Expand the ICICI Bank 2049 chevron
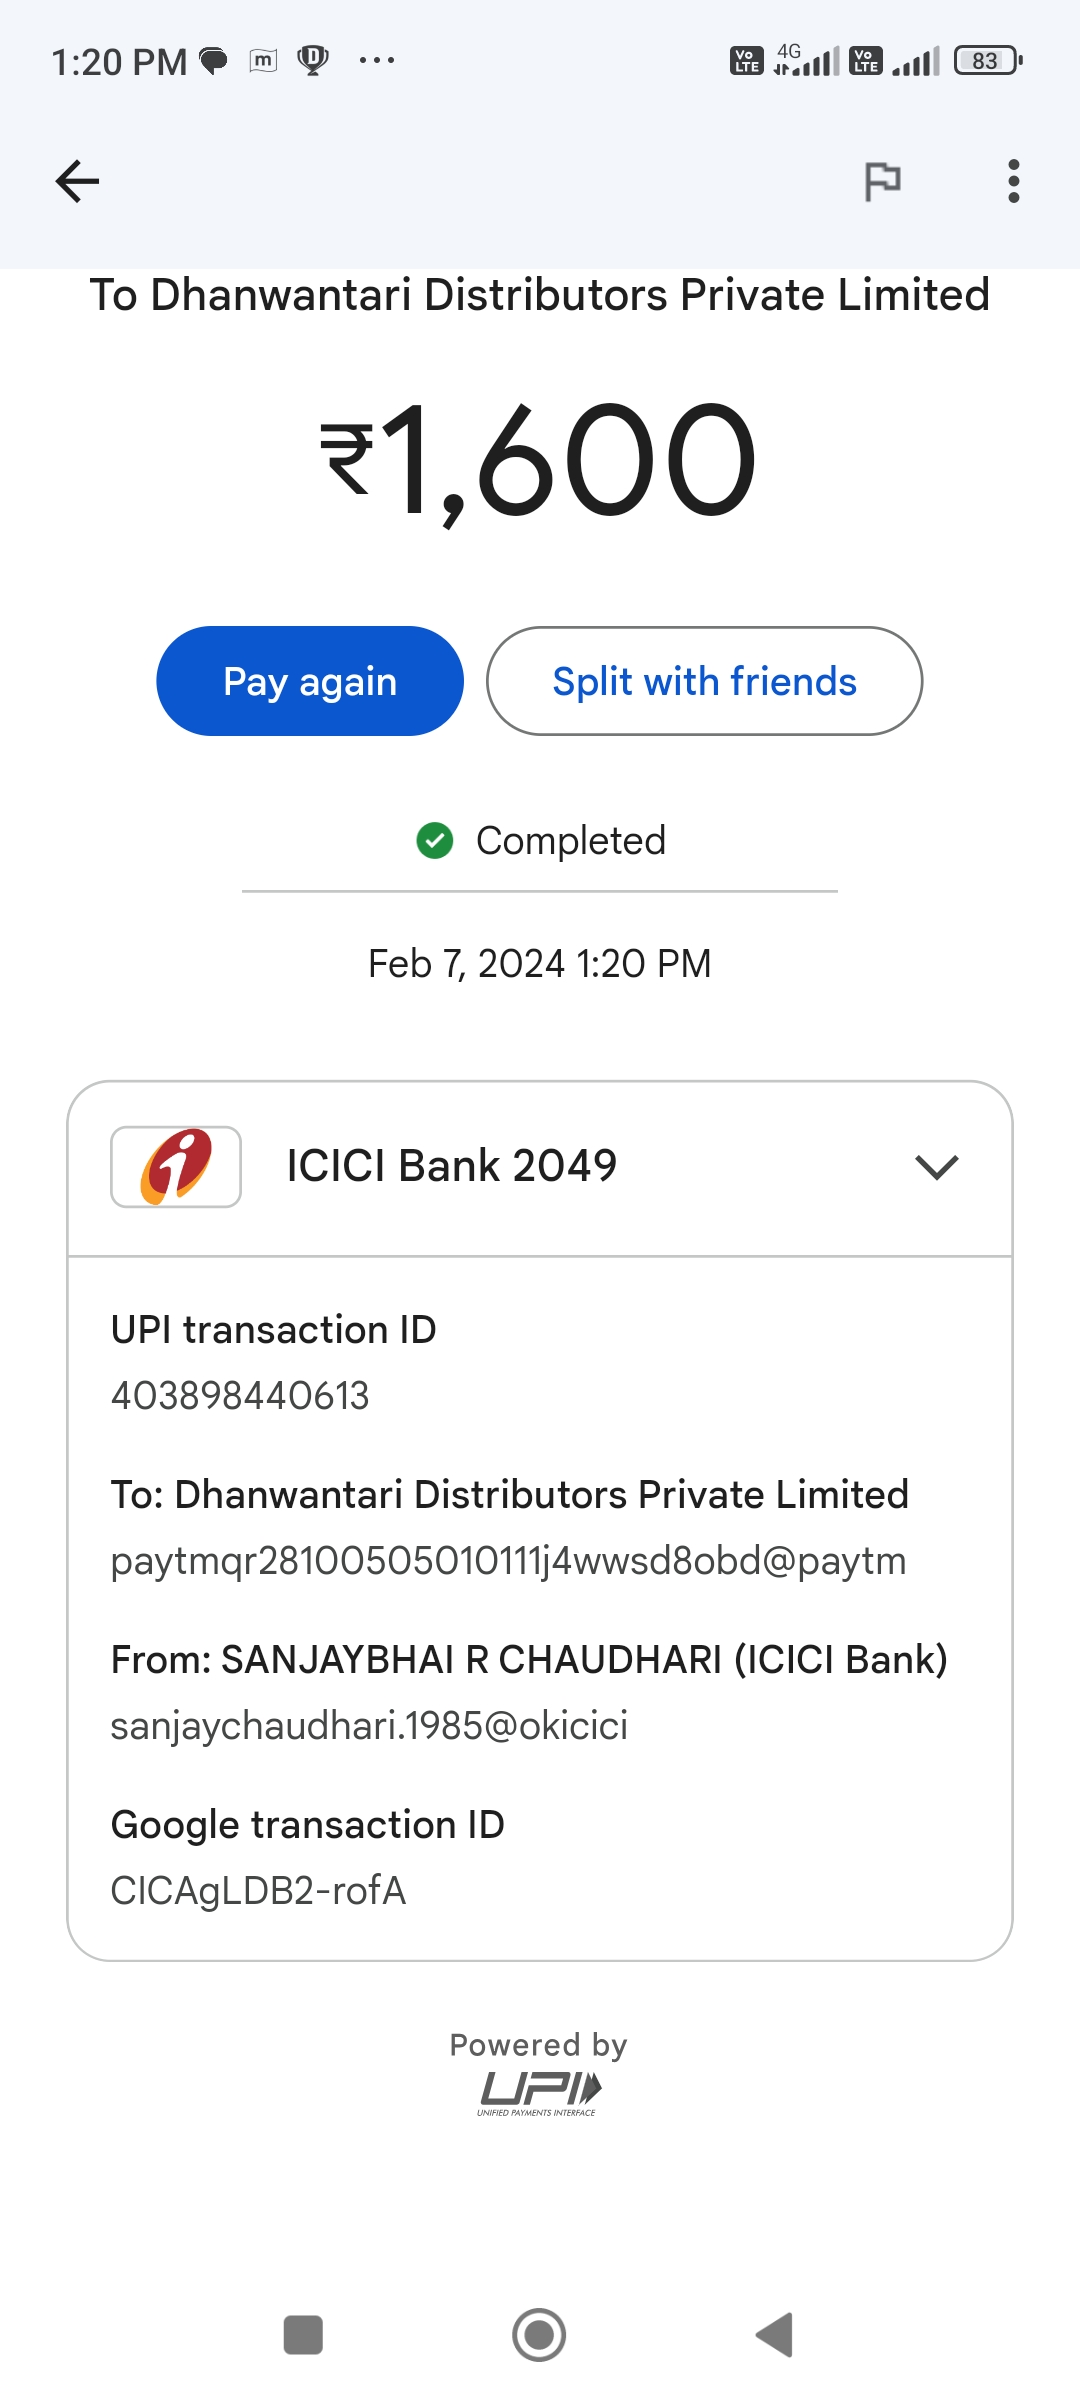The image size is (1080, 2400). click(x=937, y=1167)
